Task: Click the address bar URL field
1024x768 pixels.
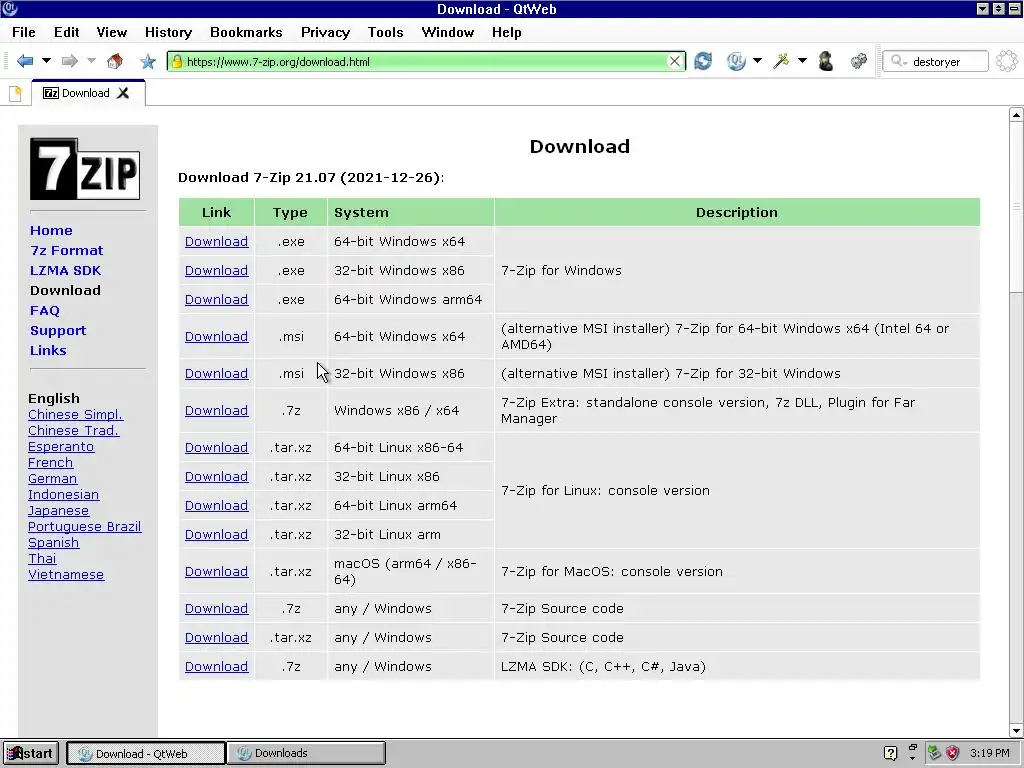Action: click(x=424, y=61)
